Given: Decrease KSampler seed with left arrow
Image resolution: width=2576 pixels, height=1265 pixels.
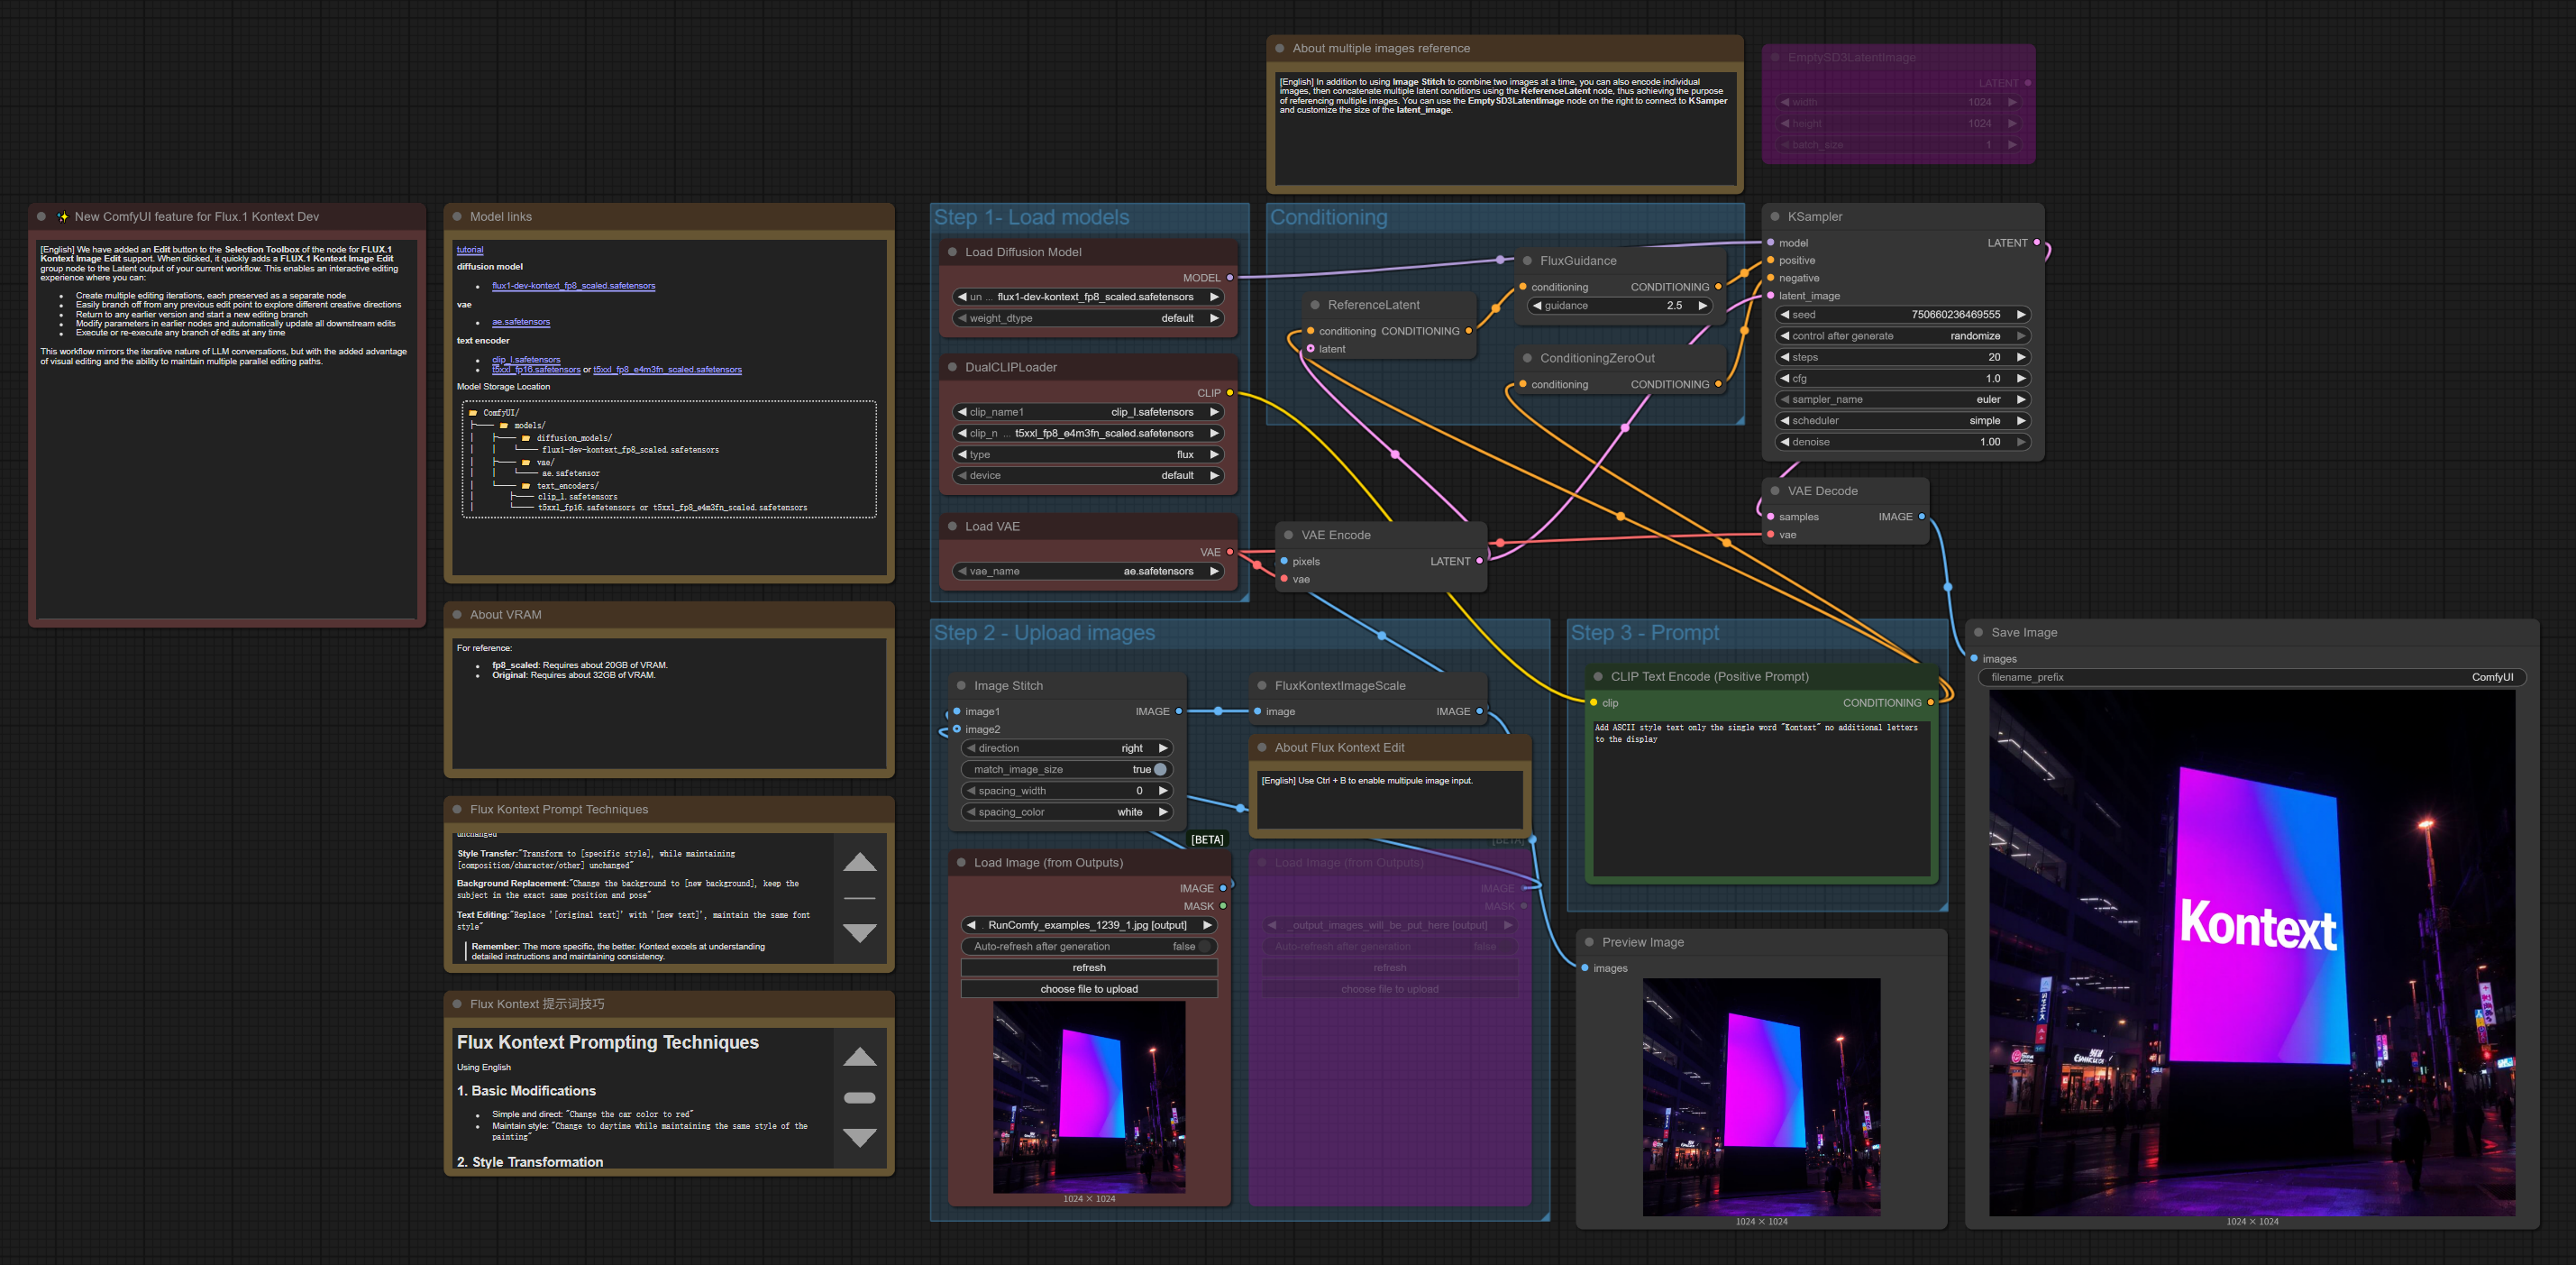Looking at the screenshot, I should coord(1785,315).
